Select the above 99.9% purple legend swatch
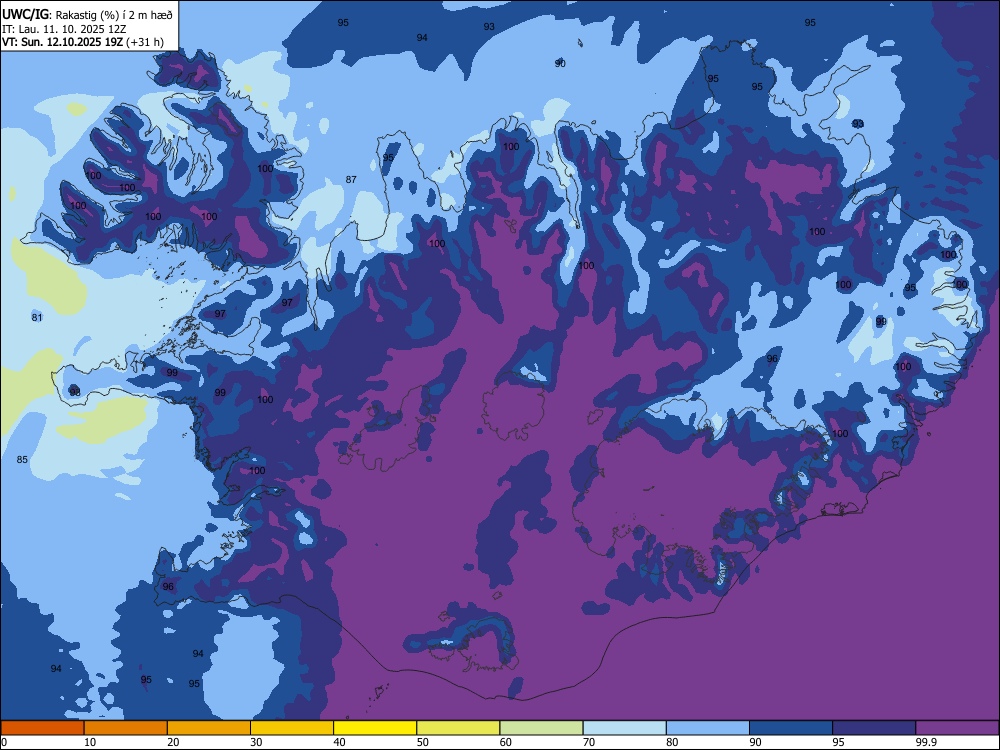The height and width of the screenshot is (750, 1000). coord(957,728)
